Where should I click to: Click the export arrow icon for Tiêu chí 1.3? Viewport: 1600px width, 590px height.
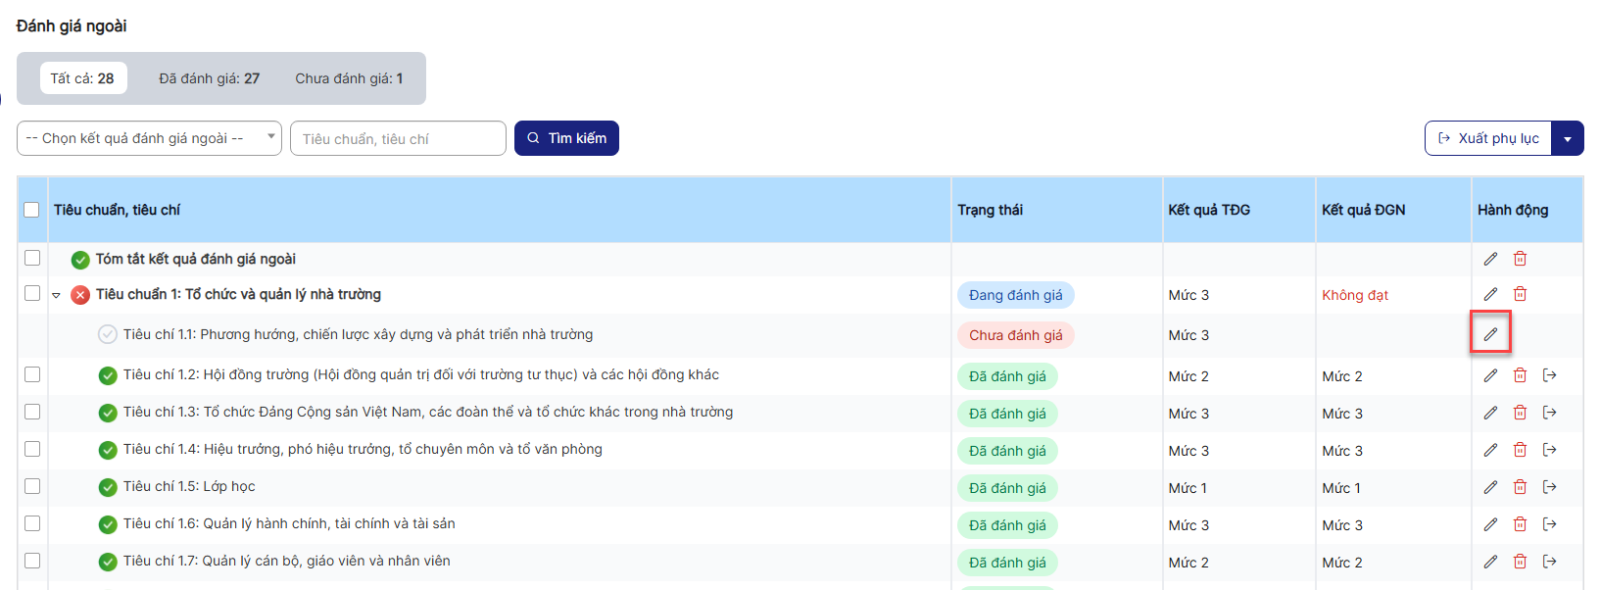pyautogui.click(x=1549, y=412)
